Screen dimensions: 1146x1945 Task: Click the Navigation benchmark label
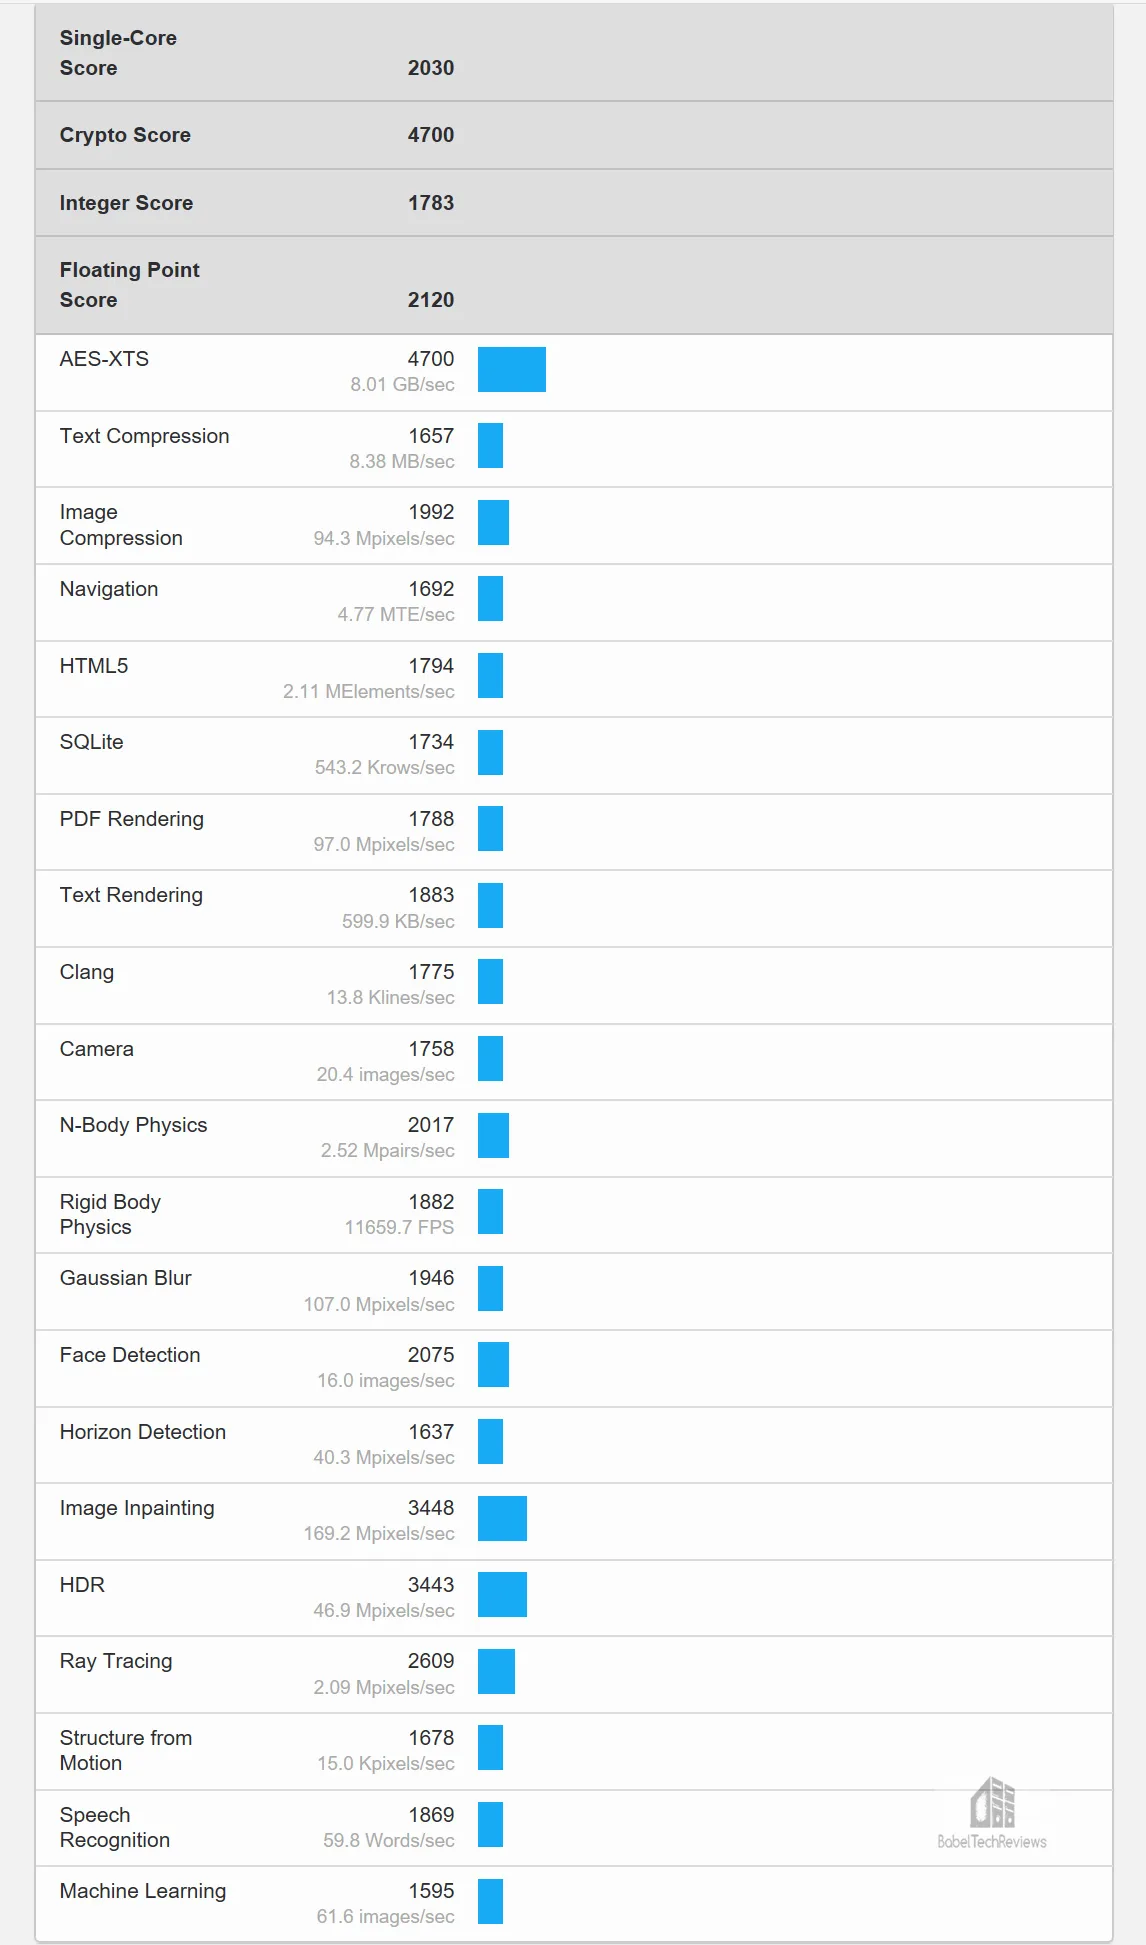(x=109, y=589)
